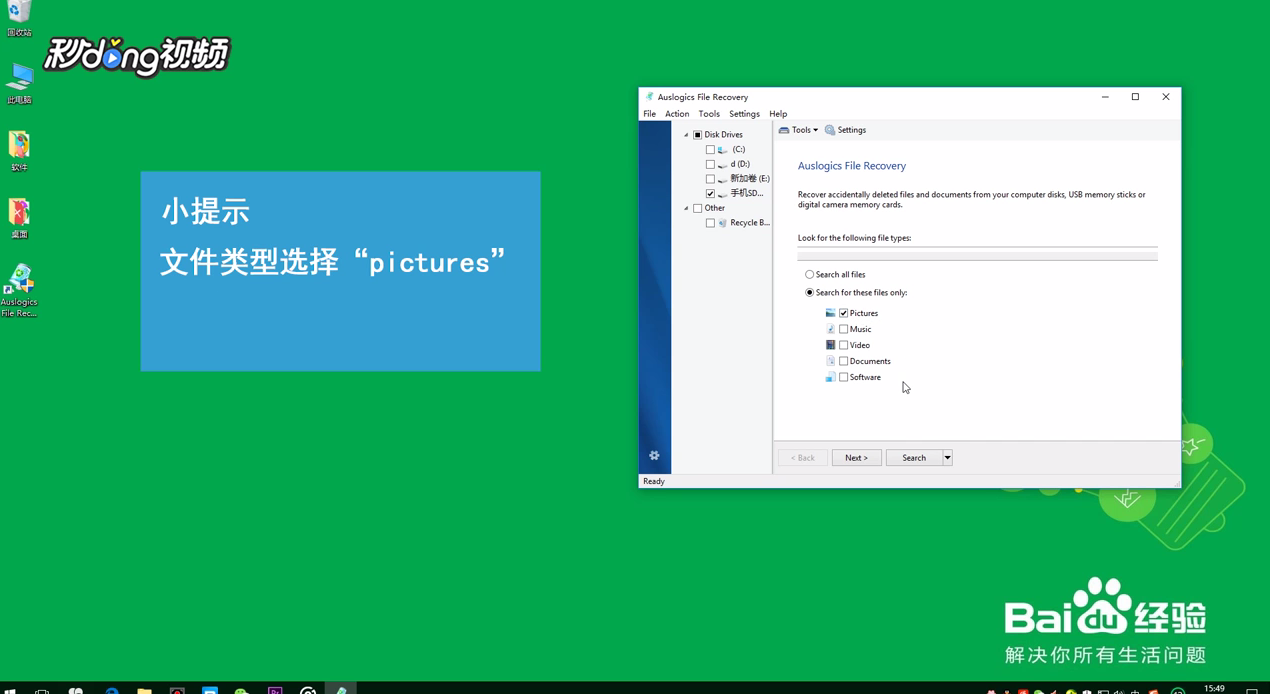Select the Auslogics File Recovery desktop shortcut
1270x694 pixels.
click(19, 291)
